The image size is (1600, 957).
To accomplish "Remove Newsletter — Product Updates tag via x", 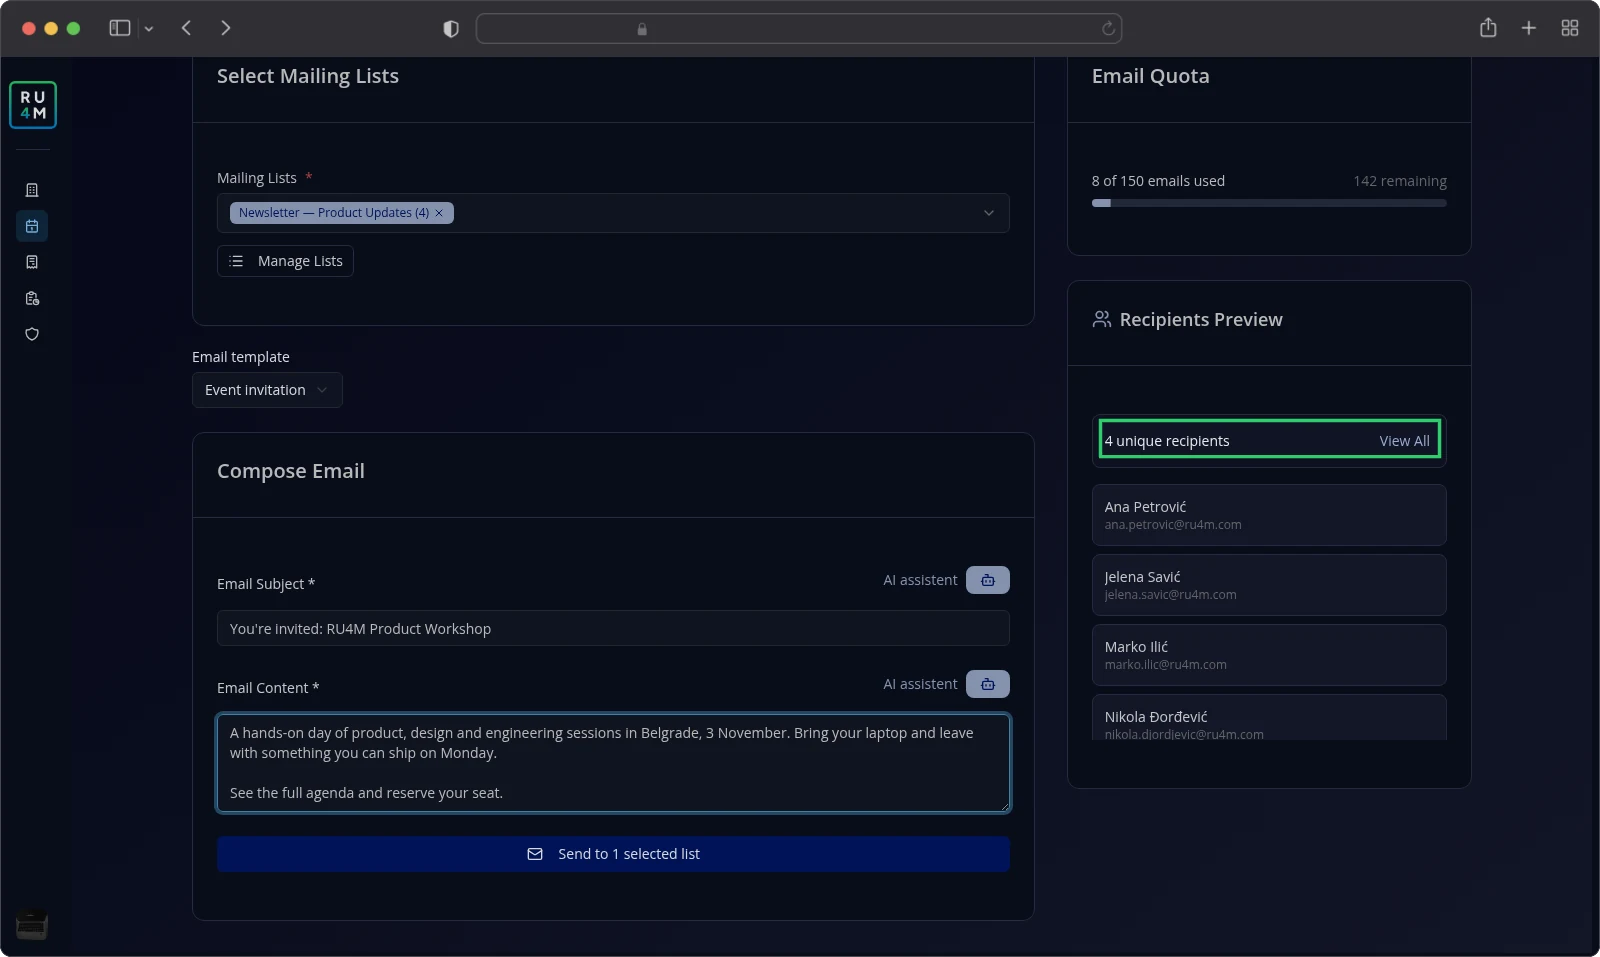I will pos(439,213).
